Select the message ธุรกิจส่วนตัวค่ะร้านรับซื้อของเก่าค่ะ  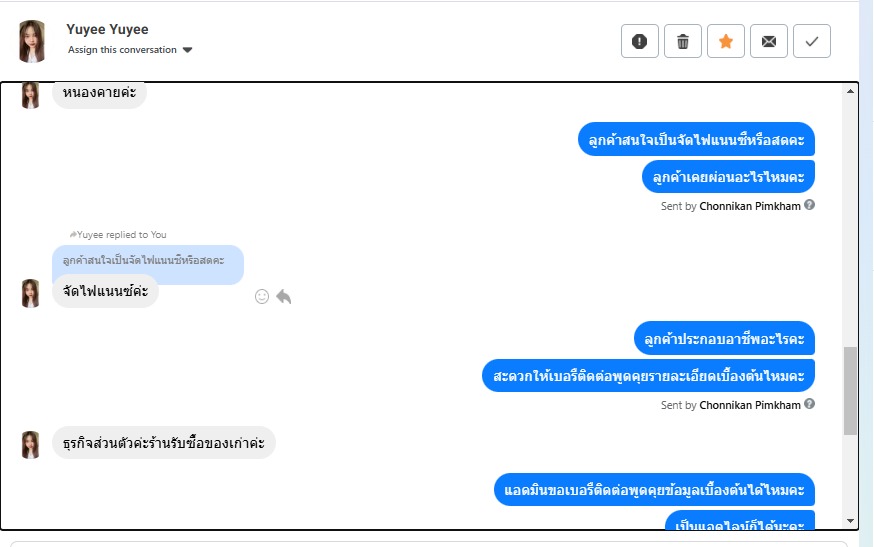pos(164,443)
